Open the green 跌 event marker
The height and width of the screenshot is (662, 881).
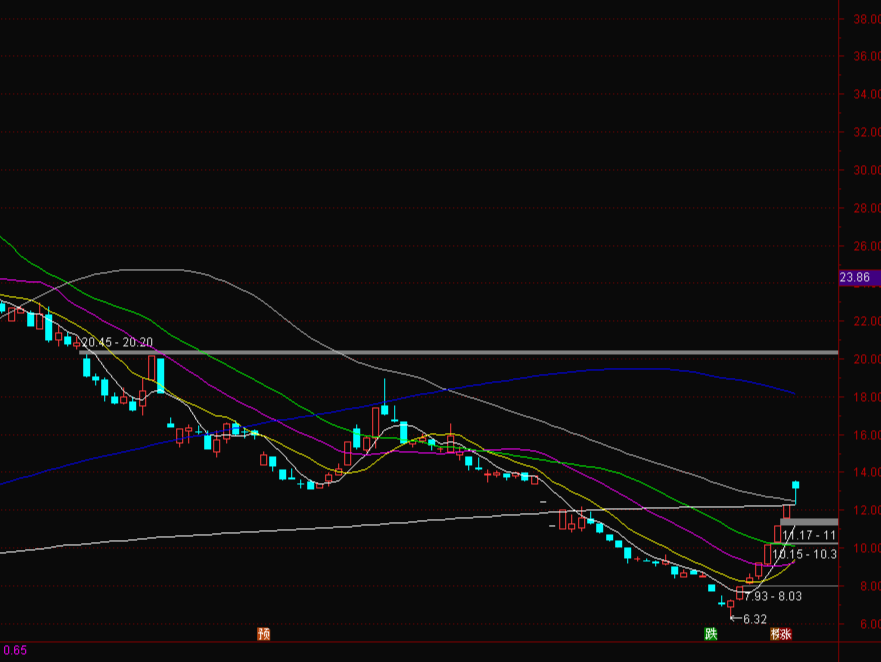coord(711,634)
